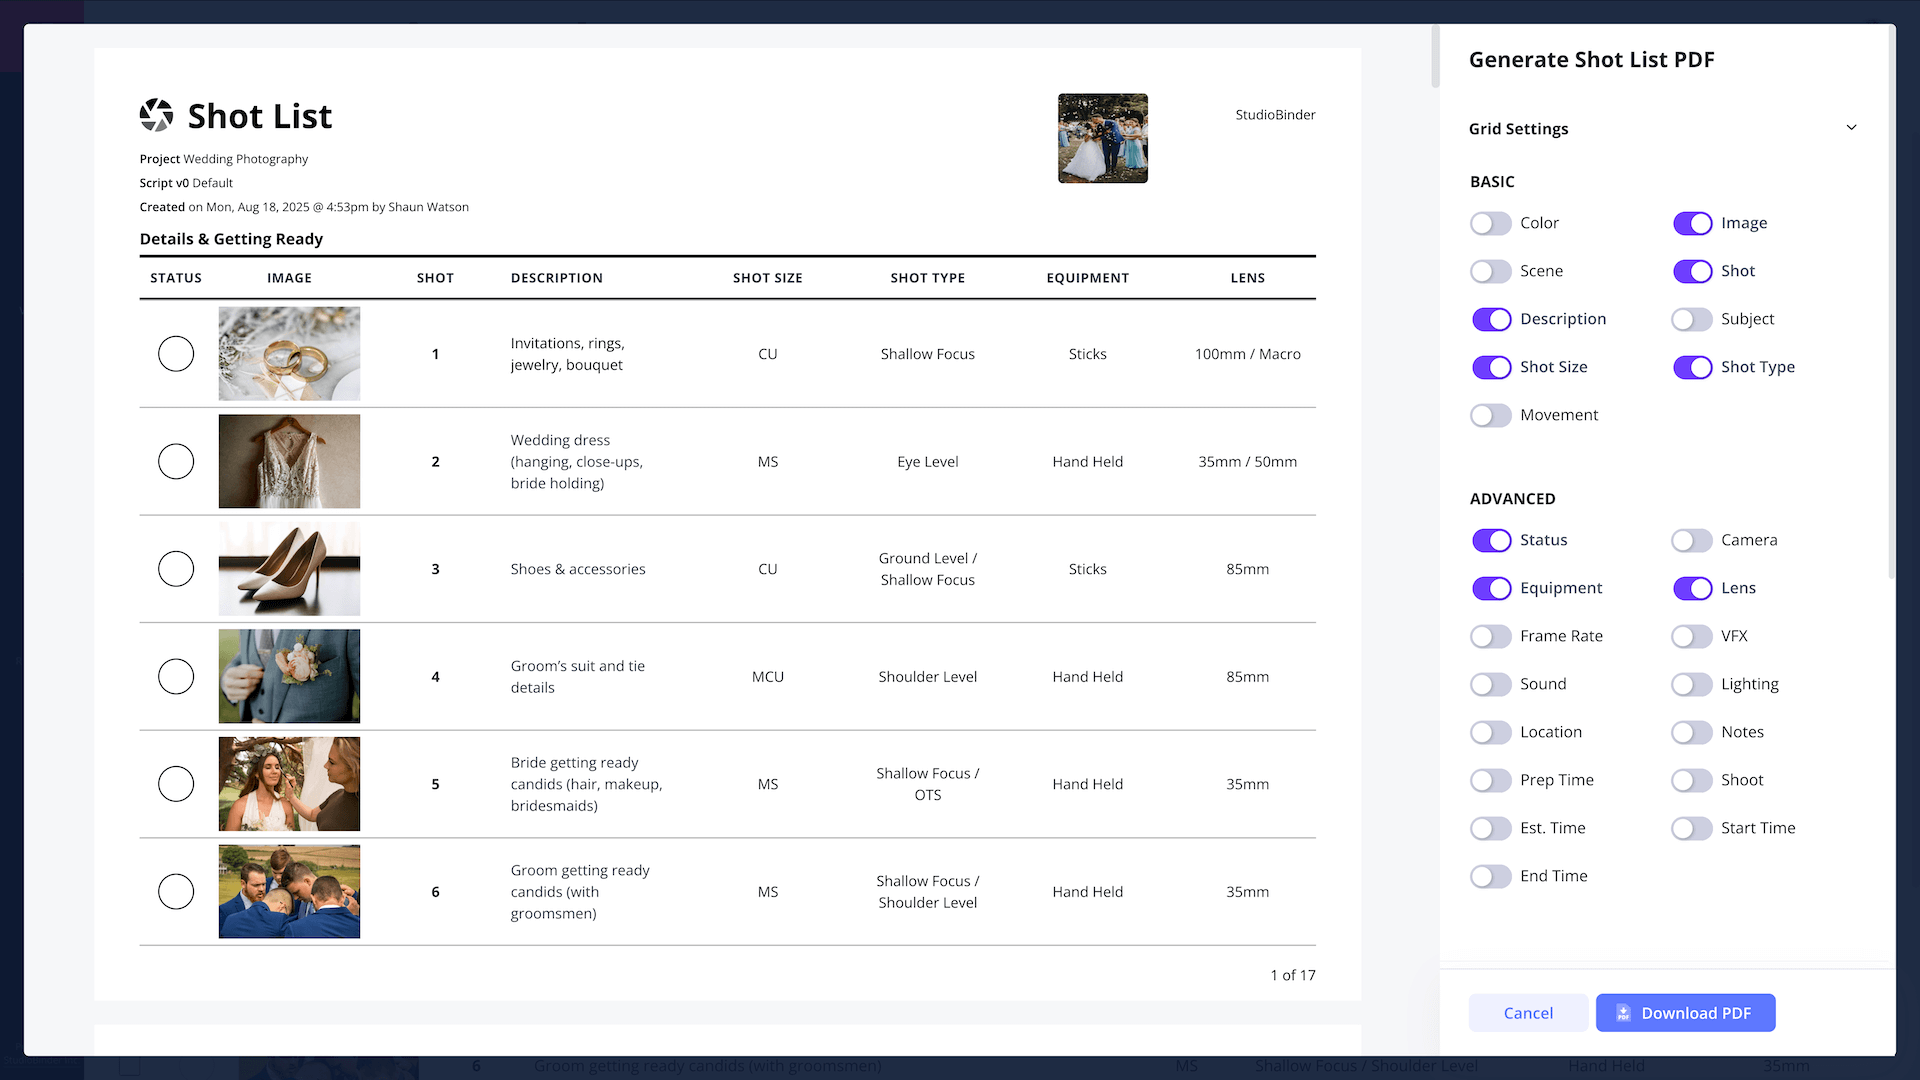Viewport: 1920px width, 1080px height.
Task: Turn off the Shot Size toggle
Action: (1490, 367)
